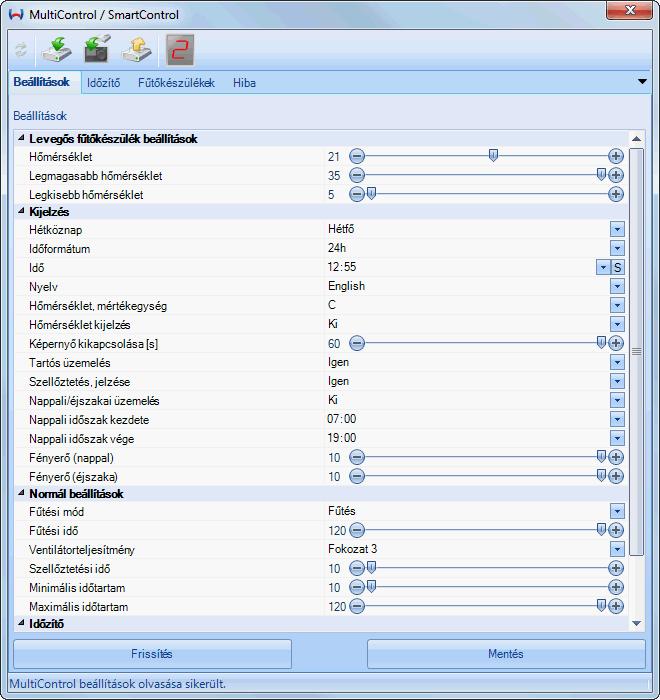The width and height of the screenshot is (660, 700).
Task: Click the green download-to-drive toolbar icon
Action: [57, 49]
